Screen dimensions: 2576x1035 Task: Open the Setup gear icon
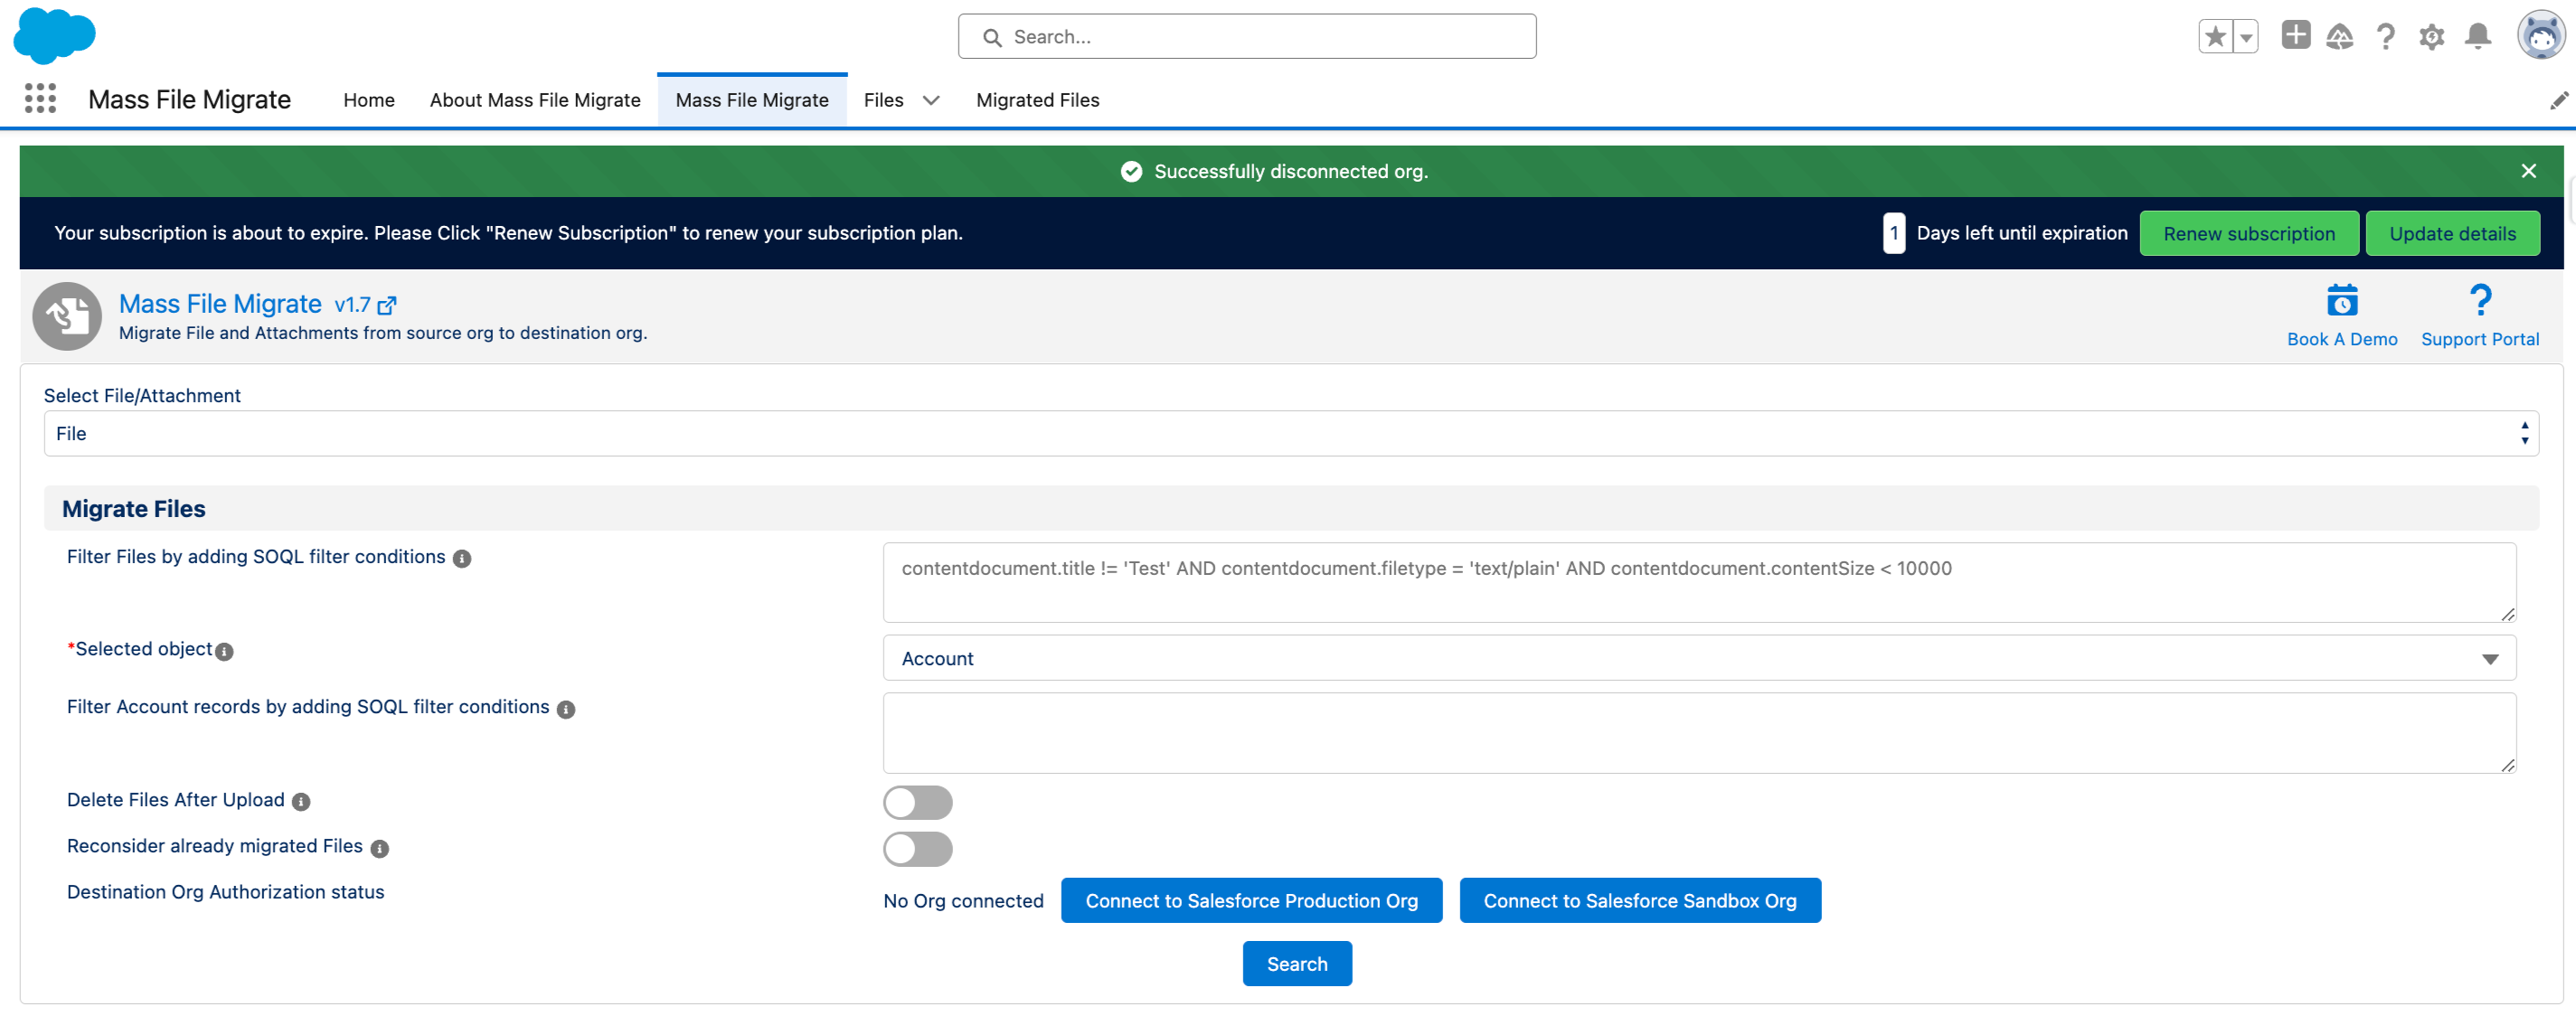2431,37
